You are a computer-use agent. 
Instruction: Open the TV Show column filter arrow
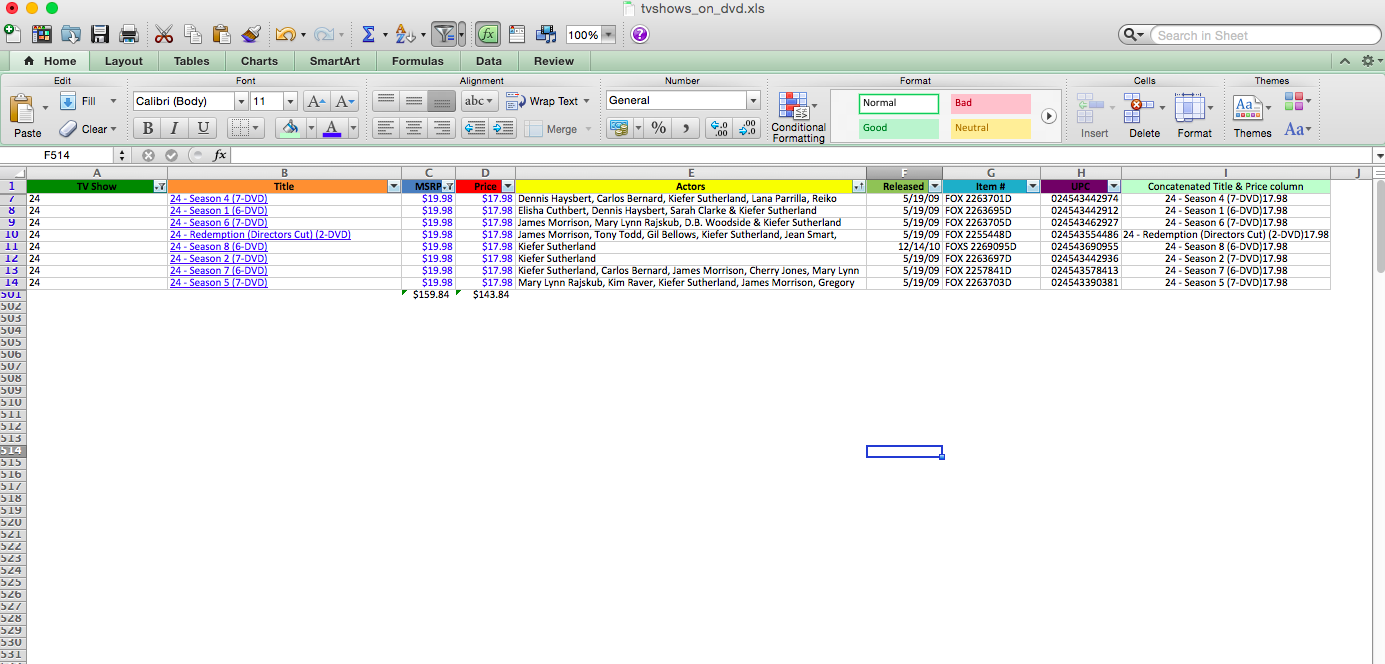click(x=160, y=187)
